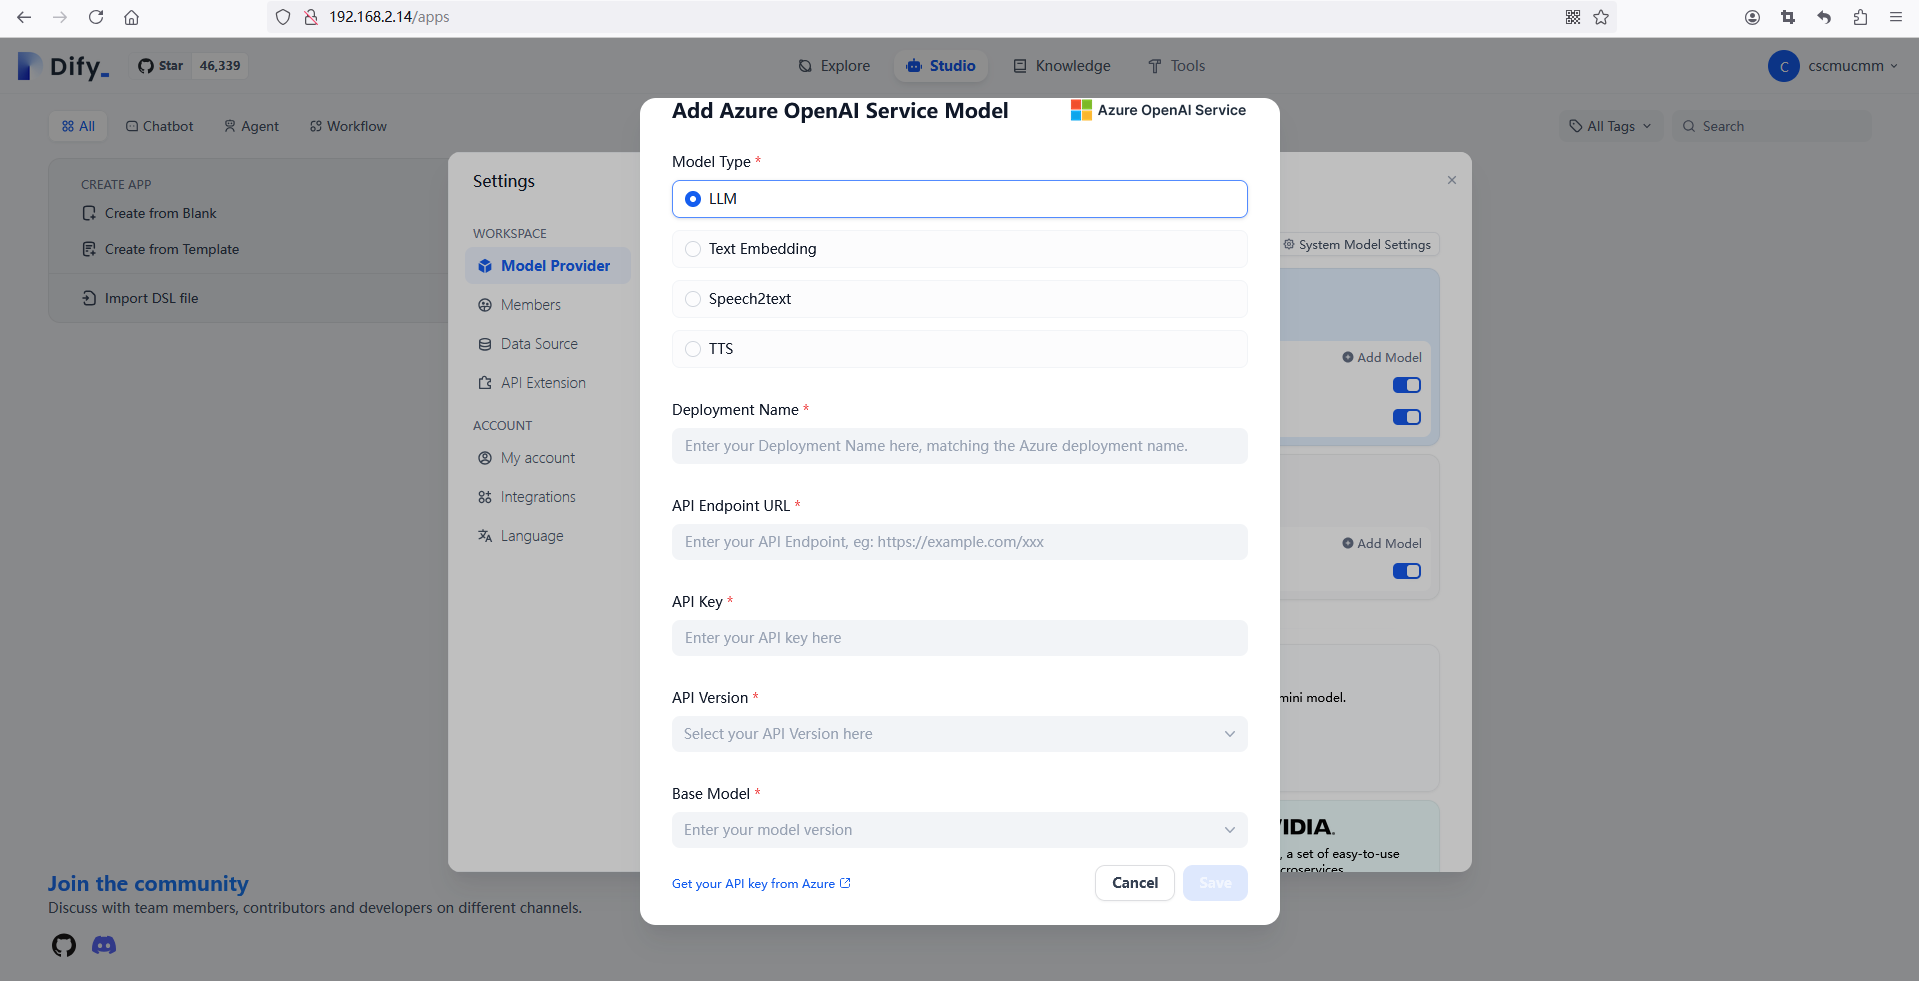
Task: Open the Discord community icon
Action: (x=104, y=945)
